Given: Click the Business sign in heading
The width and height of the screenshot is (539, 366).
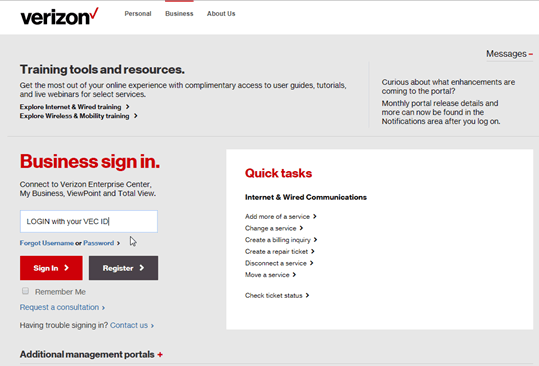Looking at the screenshot, I should [90, 162].
